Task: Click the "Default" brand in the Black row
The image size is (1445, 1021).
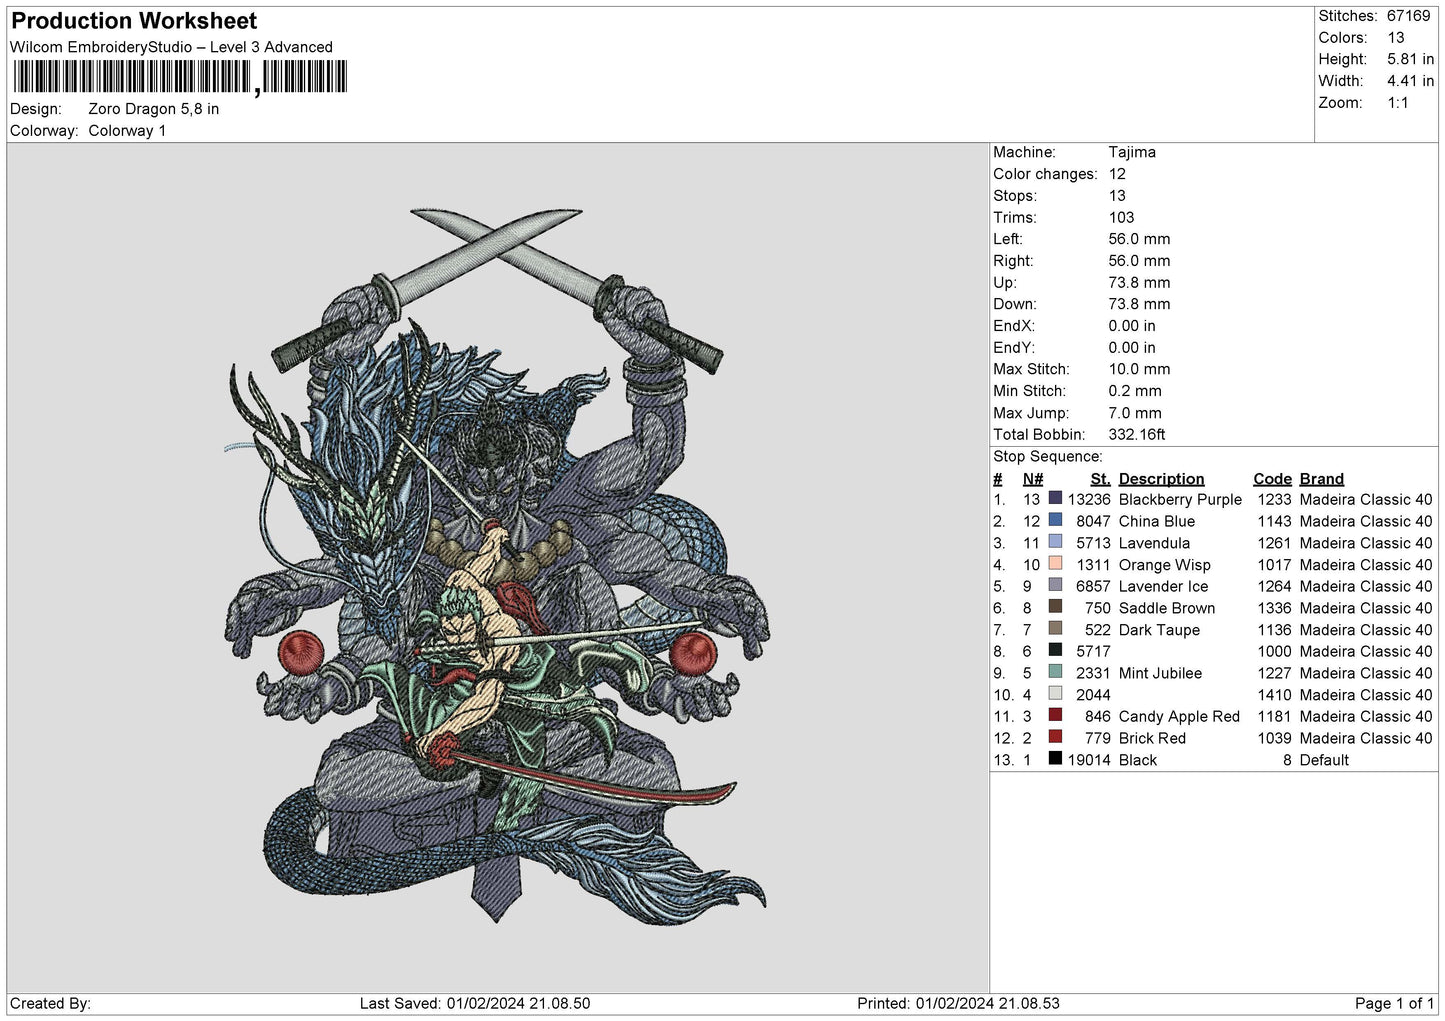Action: point(1324,760)
